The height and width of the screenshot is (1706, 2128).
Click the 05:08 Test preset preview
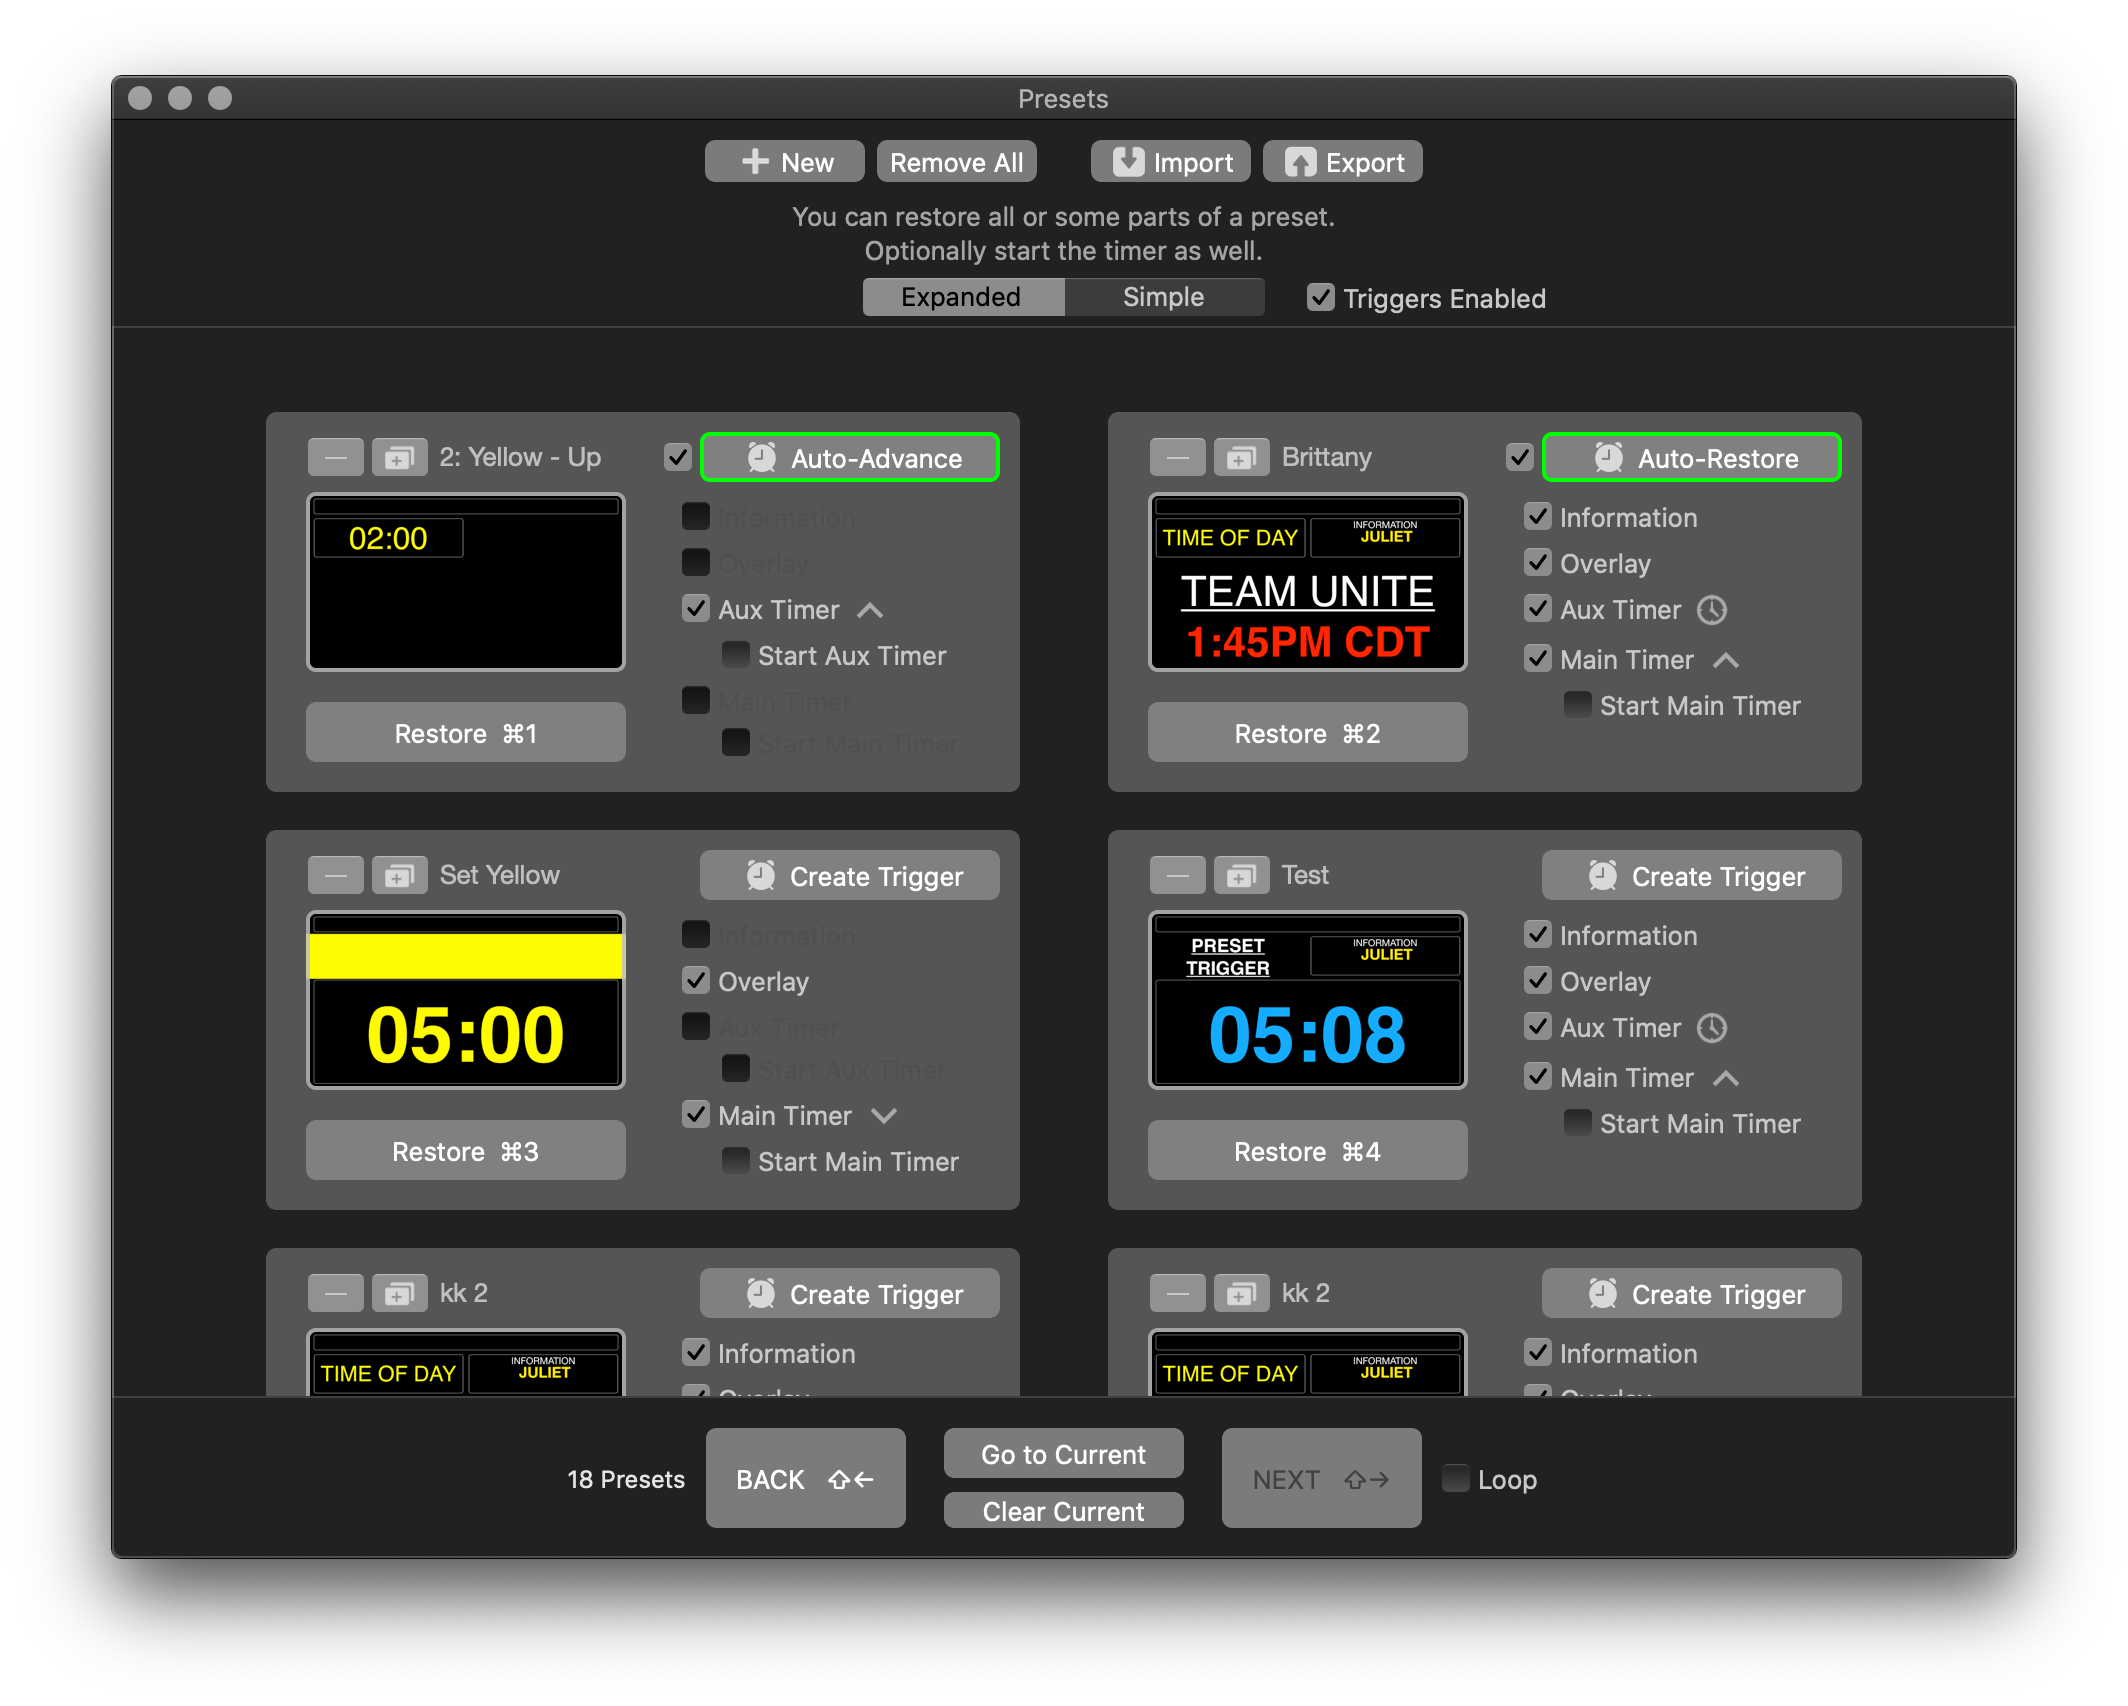pos(1308,1000)
